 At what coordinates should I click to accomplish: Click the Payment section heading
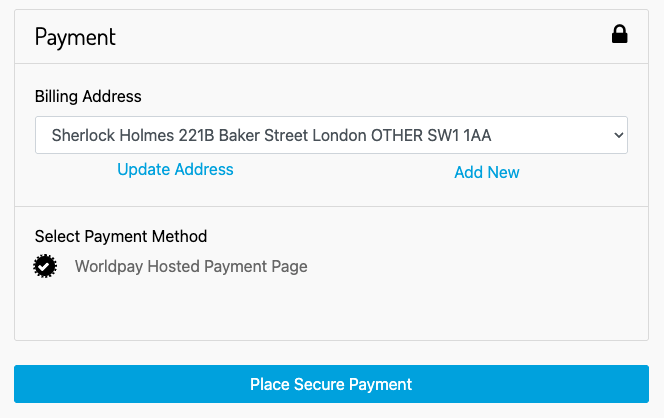[x=76, y=37]
